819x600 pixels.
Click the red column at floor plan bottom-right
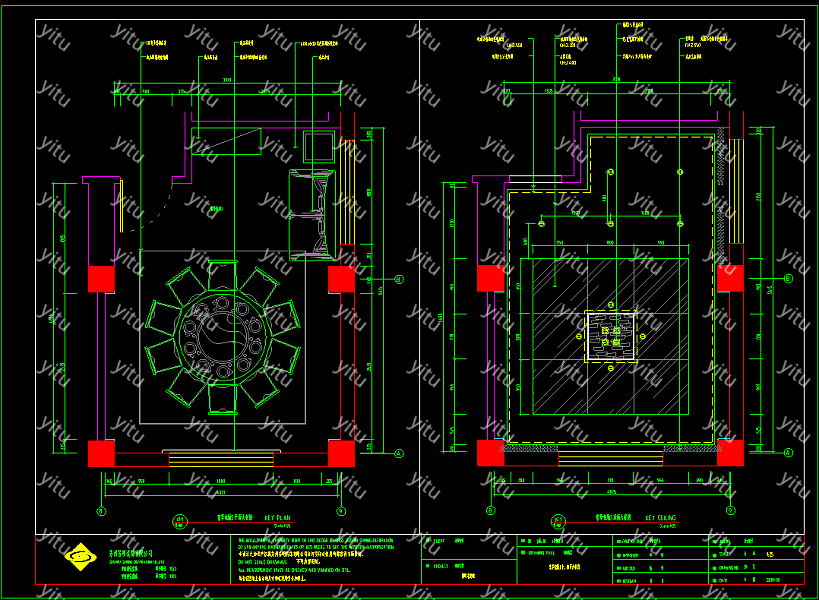[341, 453]
